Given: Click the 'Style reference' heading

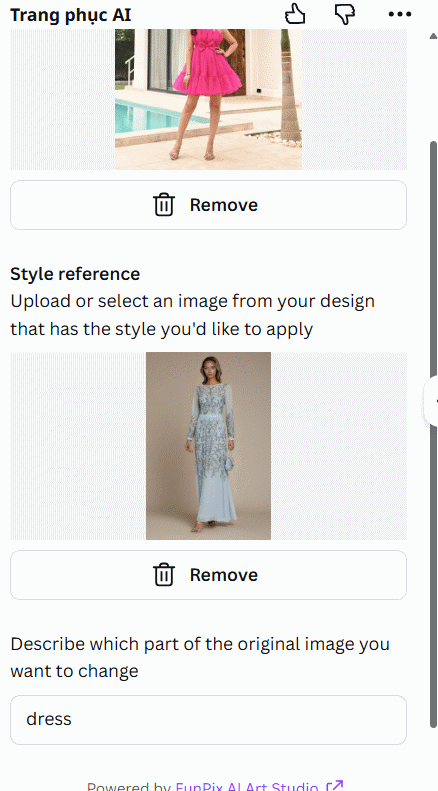Looking at the screenshot, I should (75, 274).
